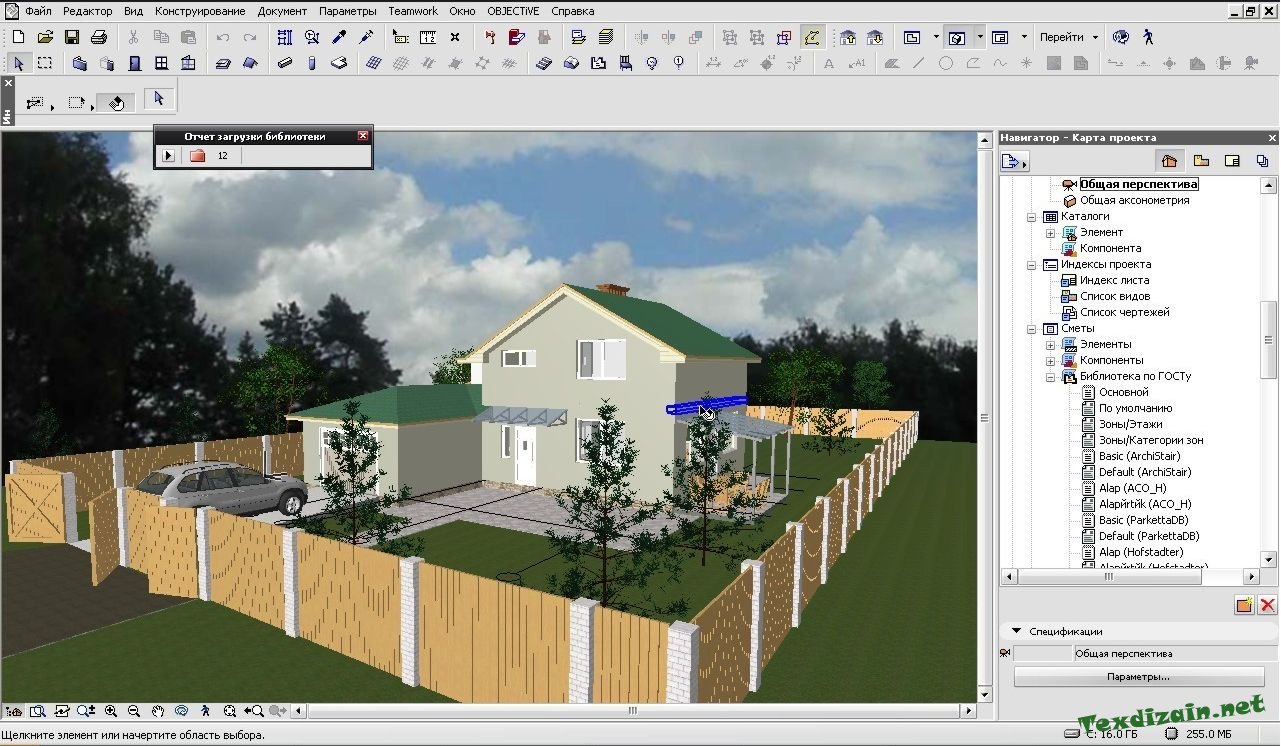This screenshot has width=1281, height=746.
Task: Switch Navigator to Layout Book icon
Action: point(1232,161)
